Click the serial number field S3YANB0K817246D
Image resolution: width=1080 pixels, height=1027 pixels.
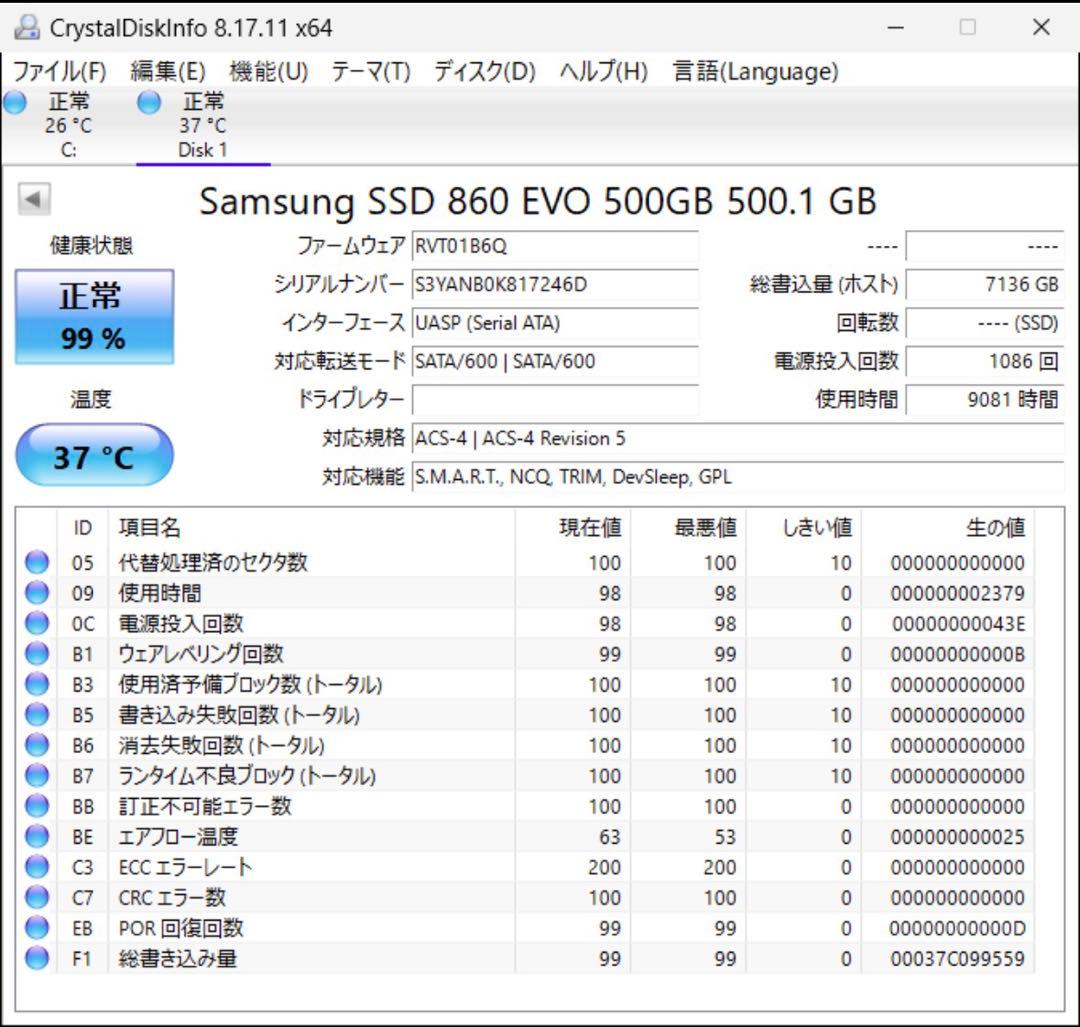click(555, 284)
